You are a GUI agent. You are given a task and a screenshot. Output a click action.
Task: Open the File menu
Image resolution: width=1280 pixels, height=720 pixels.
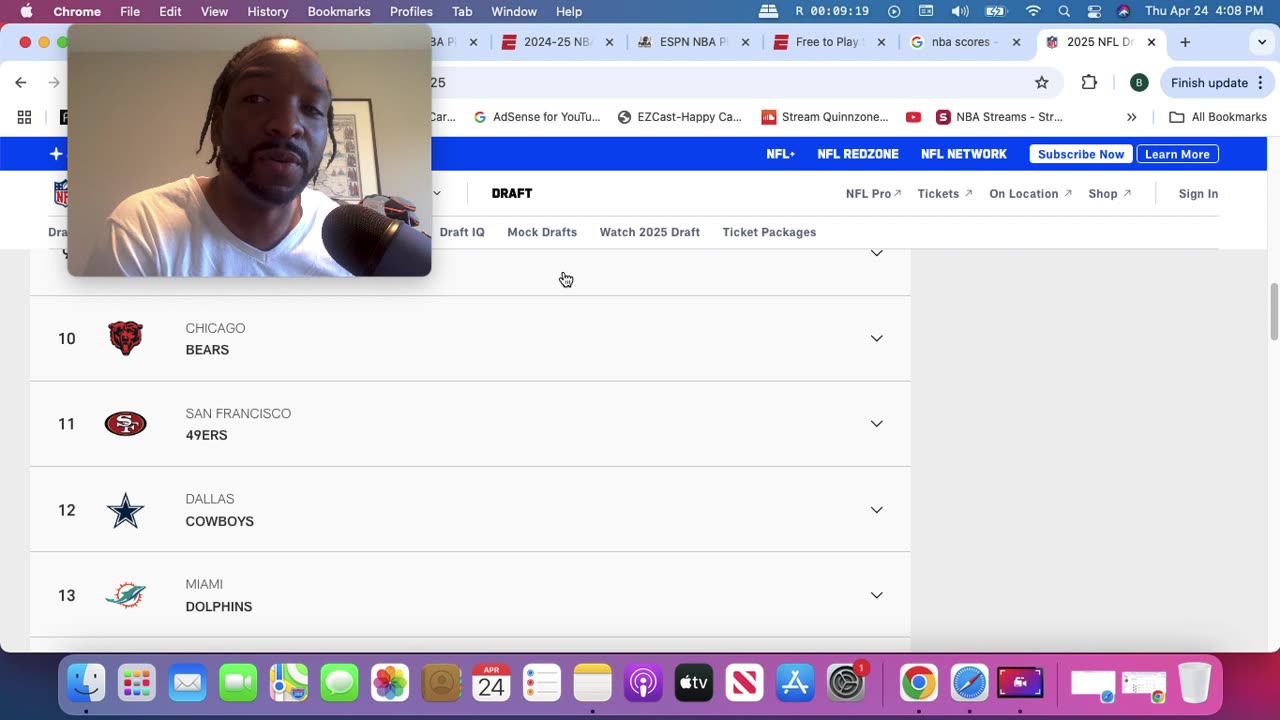130,12
